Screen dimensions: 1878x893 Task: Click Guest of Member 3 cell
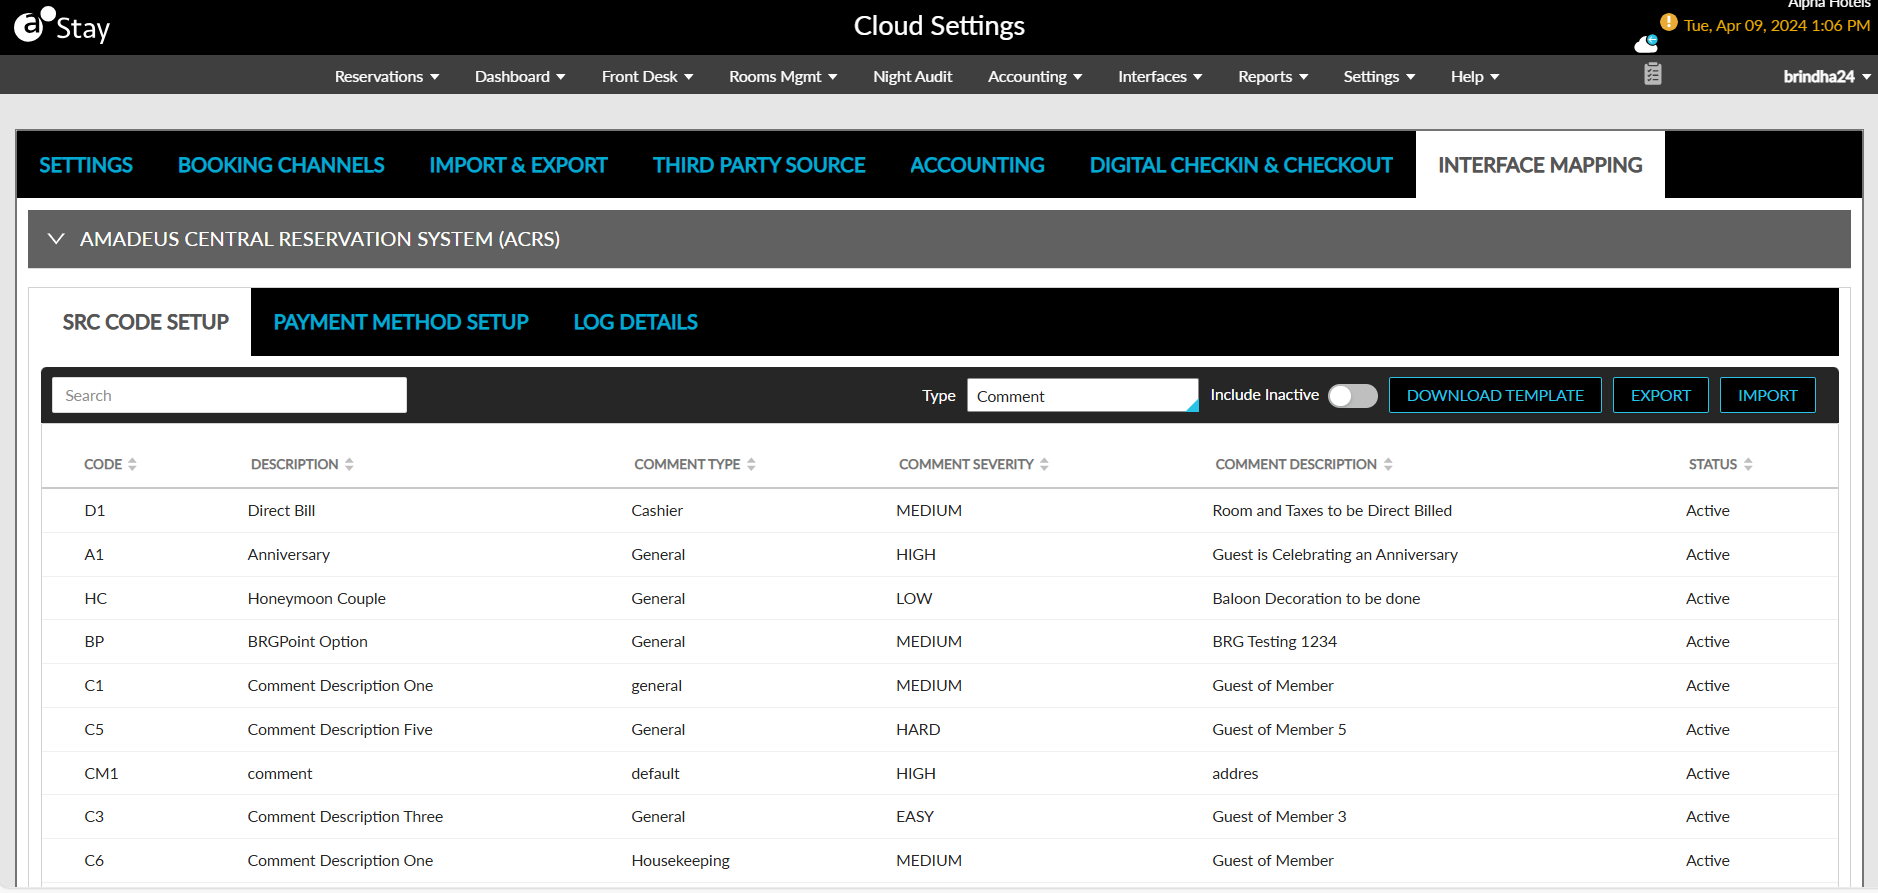click(x=1279, y=816)
